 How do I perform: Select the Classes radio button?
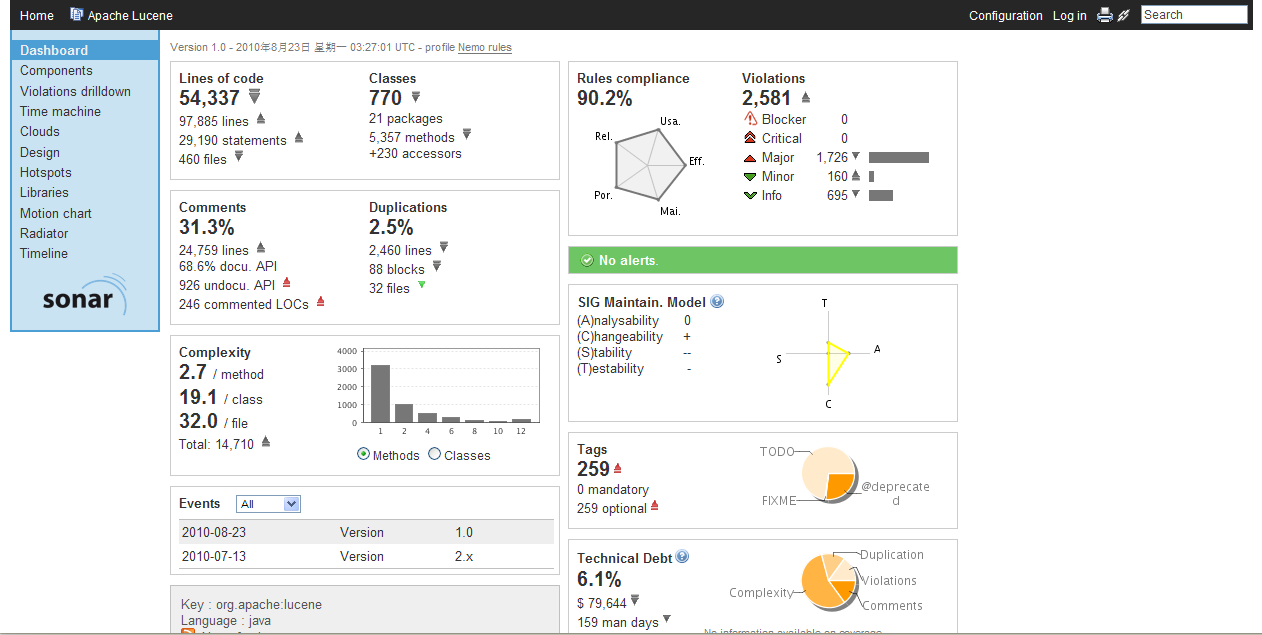(x=434, y=455)
